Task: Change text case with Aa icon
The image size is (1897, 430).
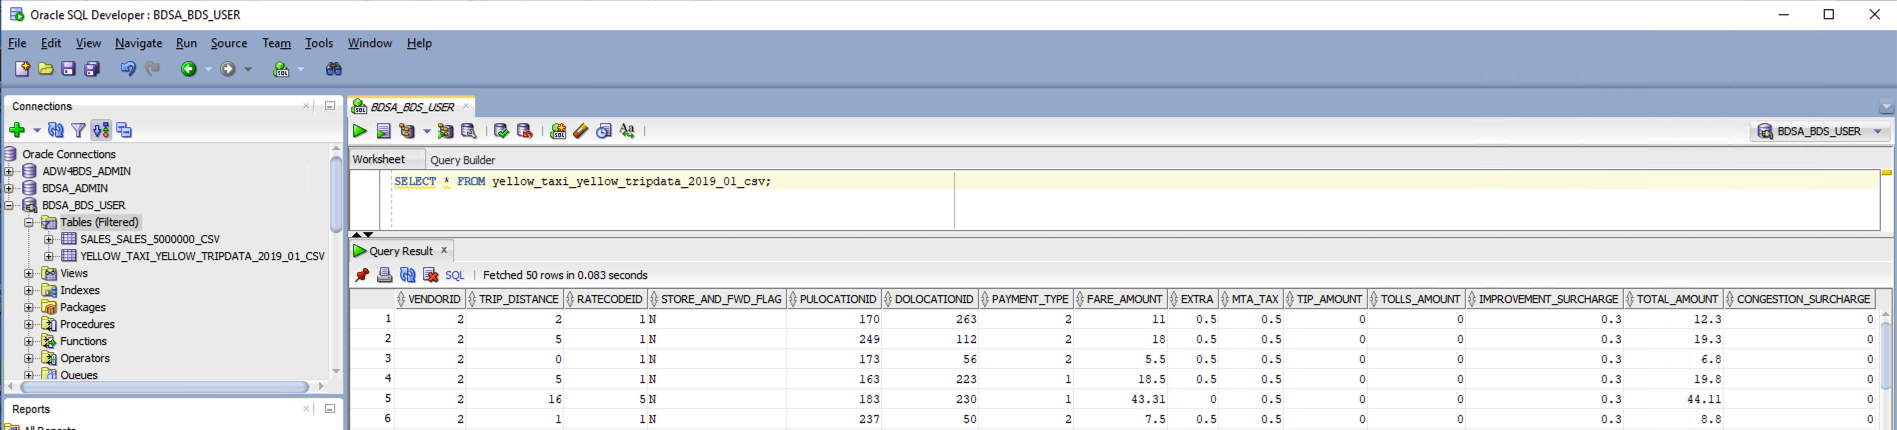Action: point(627,131)
